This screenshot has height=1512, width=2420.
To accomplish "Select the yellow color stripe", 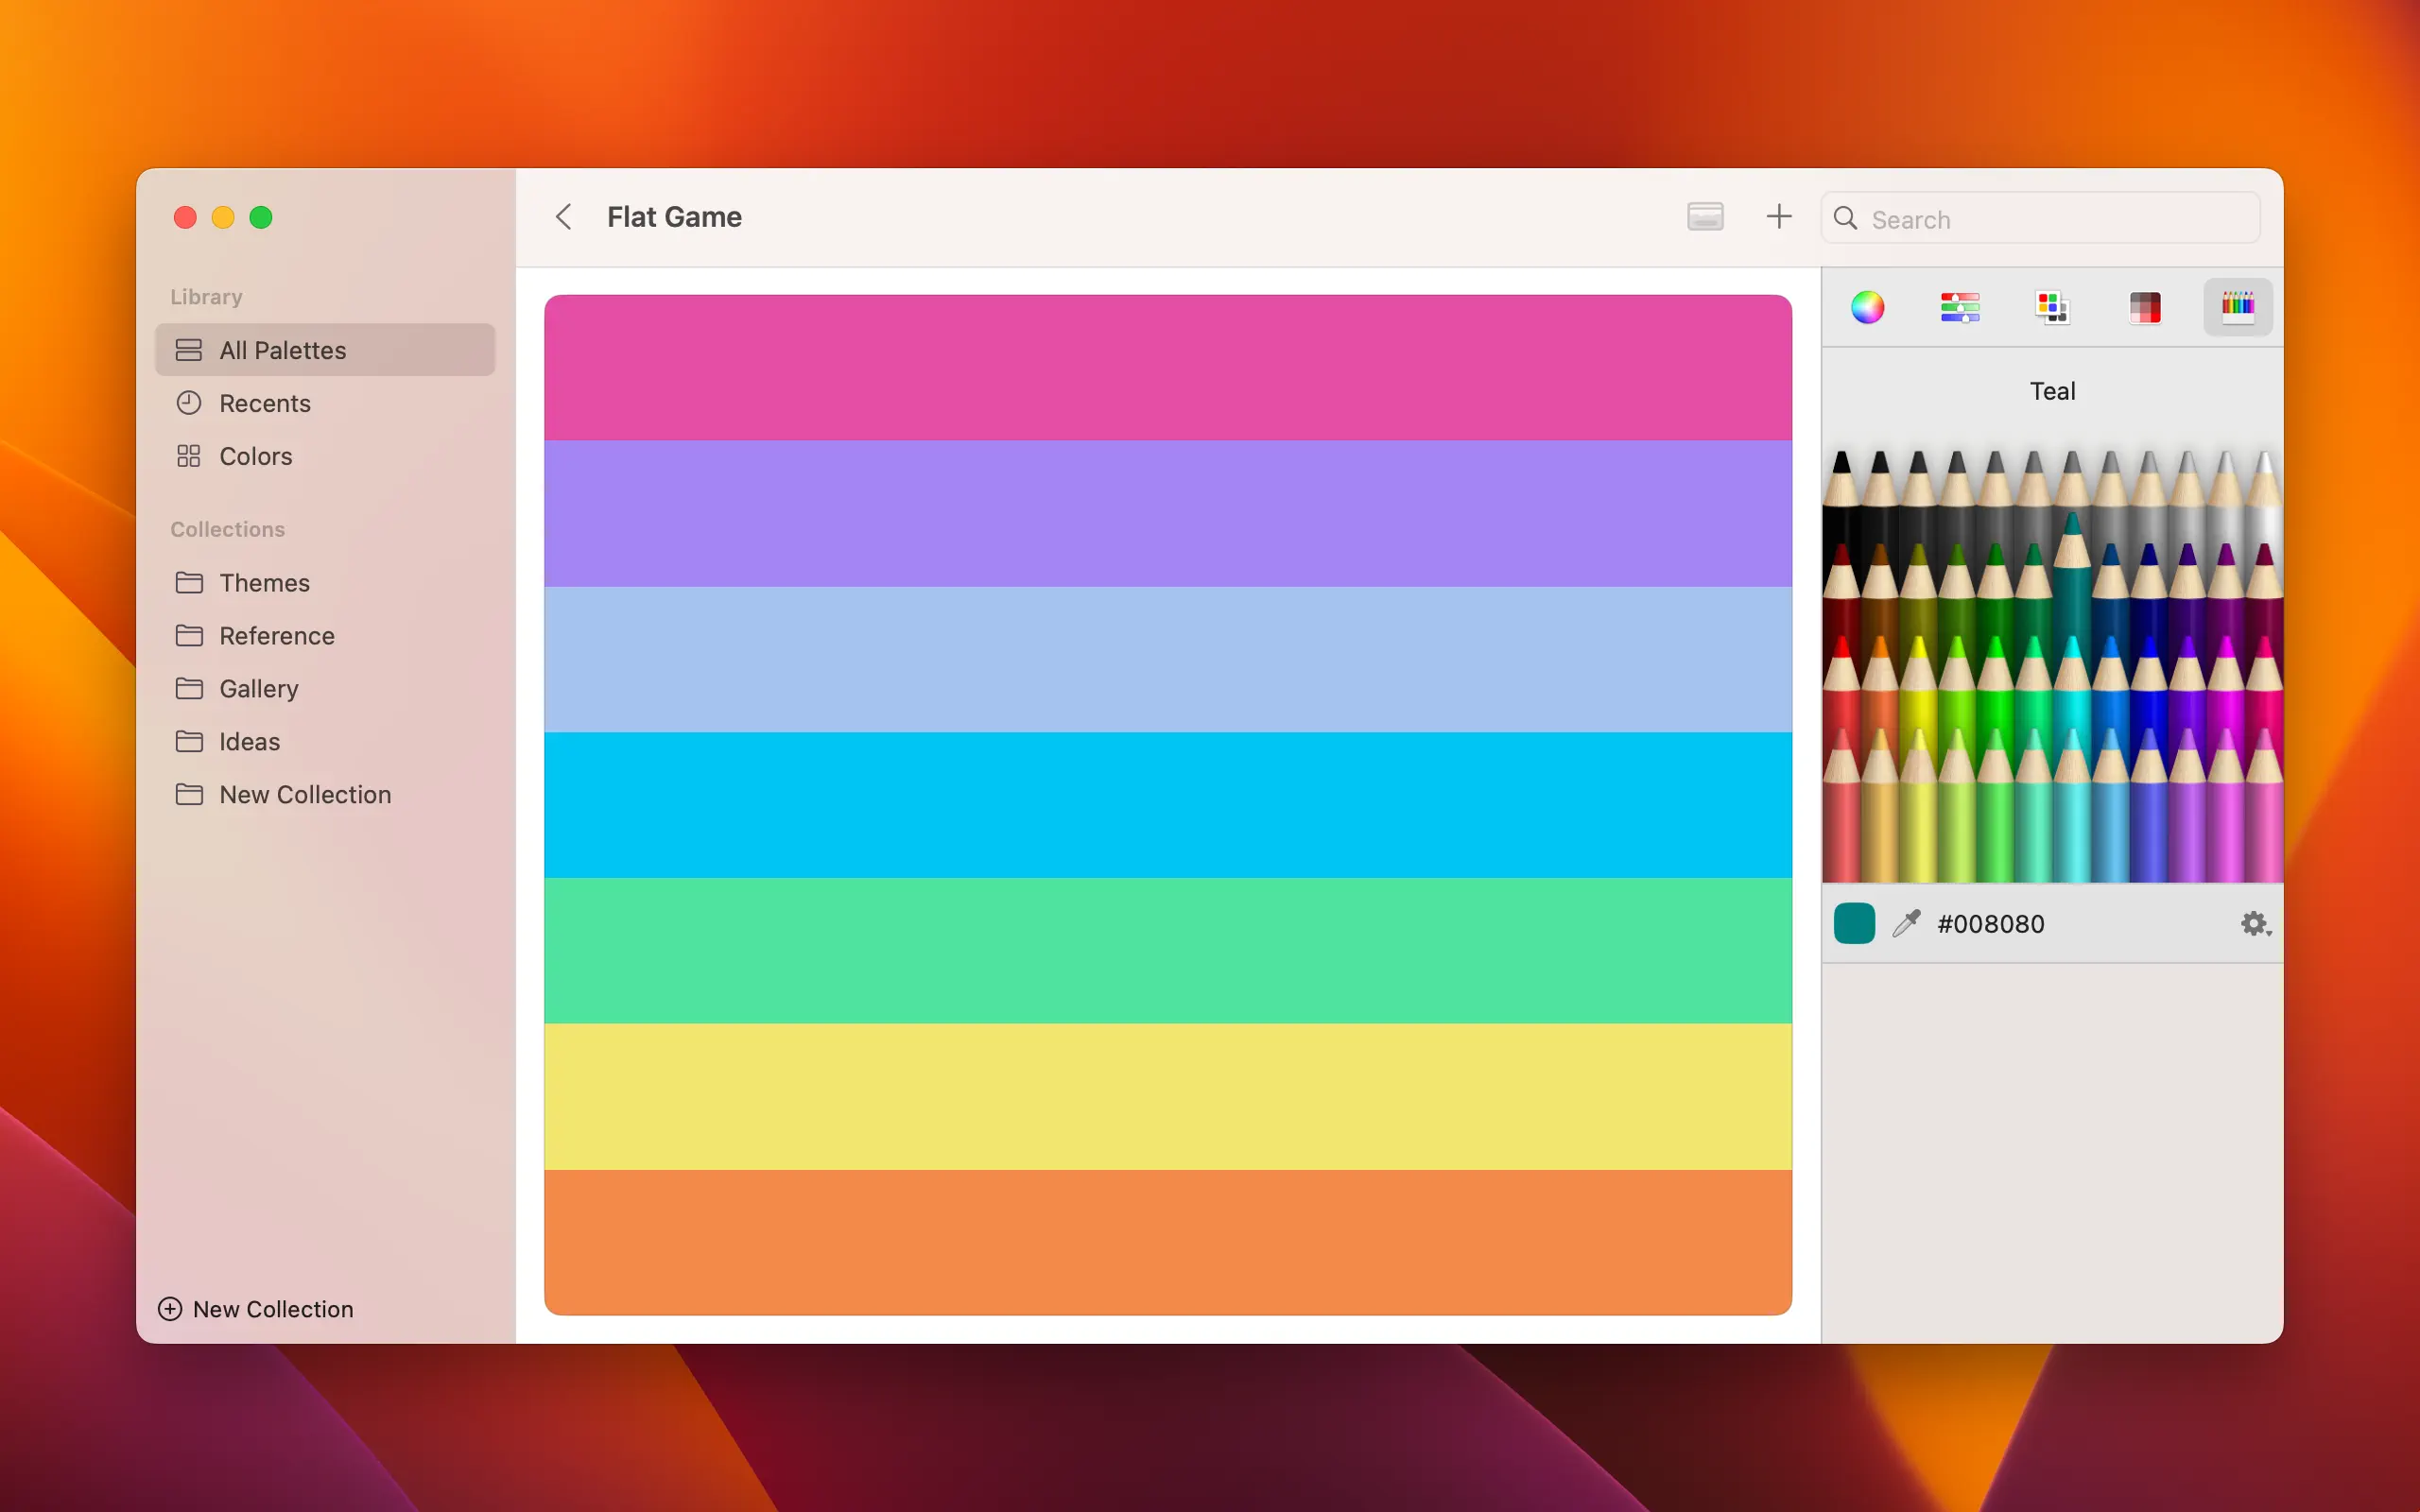I will pos(1167,1096).
